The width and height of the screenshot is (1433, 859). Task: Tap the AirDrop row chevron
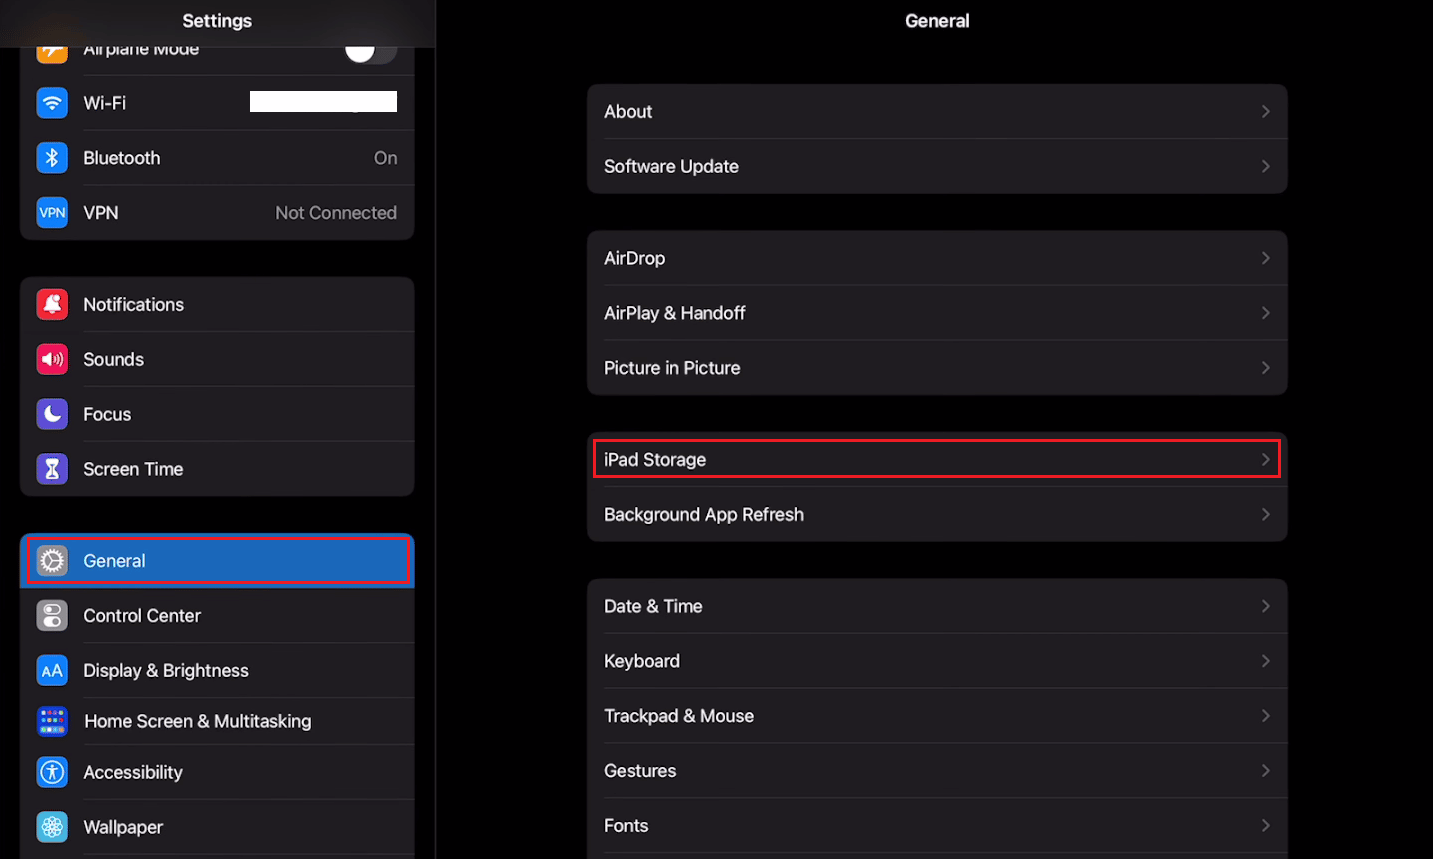[x=1265, y=258]
